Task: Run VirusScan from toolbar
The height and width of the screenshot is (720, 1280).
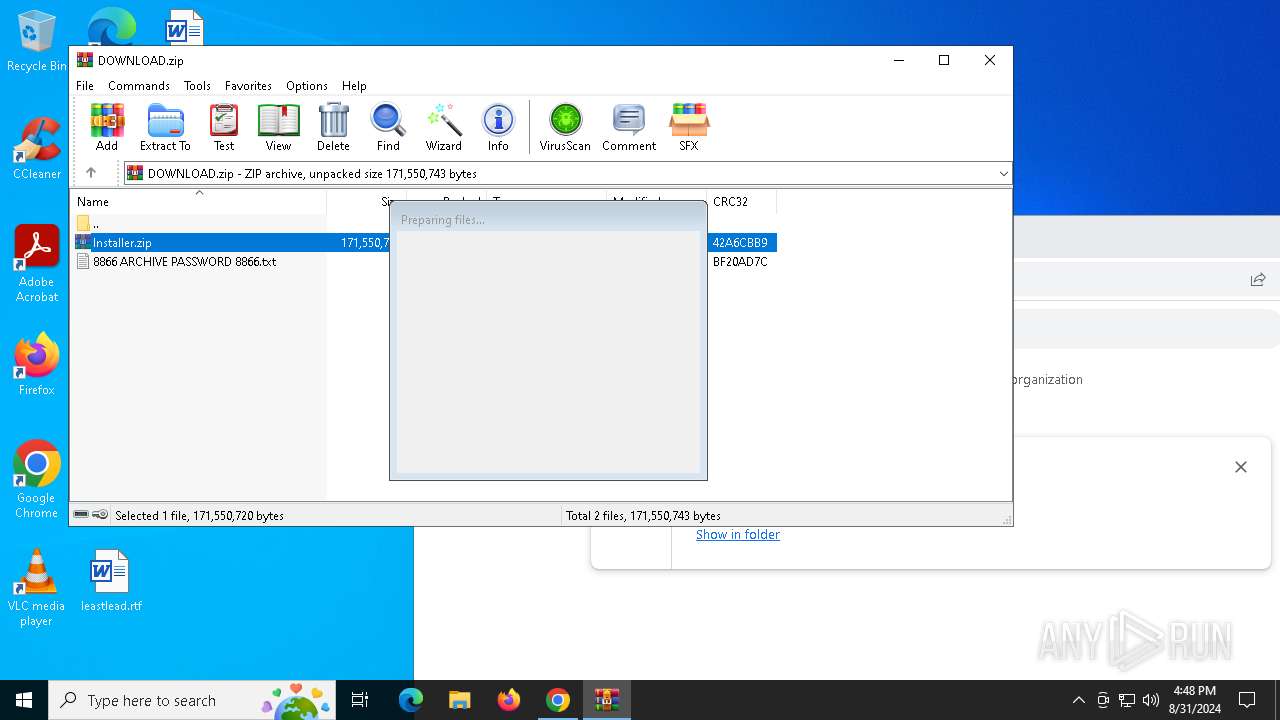Action: (x=565, y=127)
